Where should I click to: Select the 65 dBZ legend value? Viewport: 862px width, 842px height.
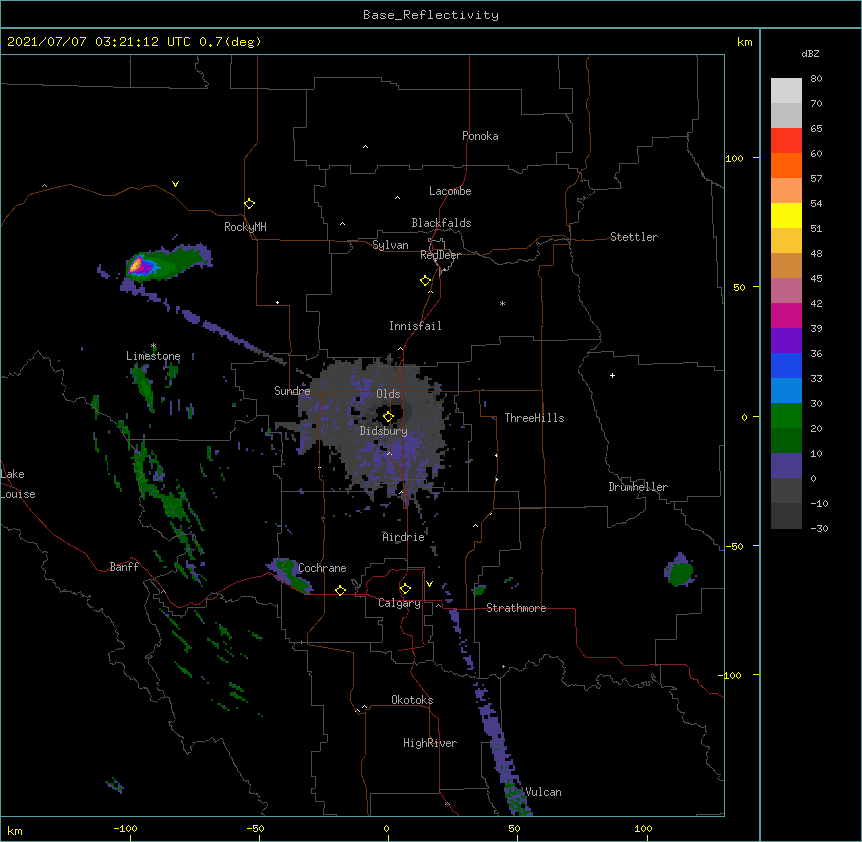click(816, 129)
